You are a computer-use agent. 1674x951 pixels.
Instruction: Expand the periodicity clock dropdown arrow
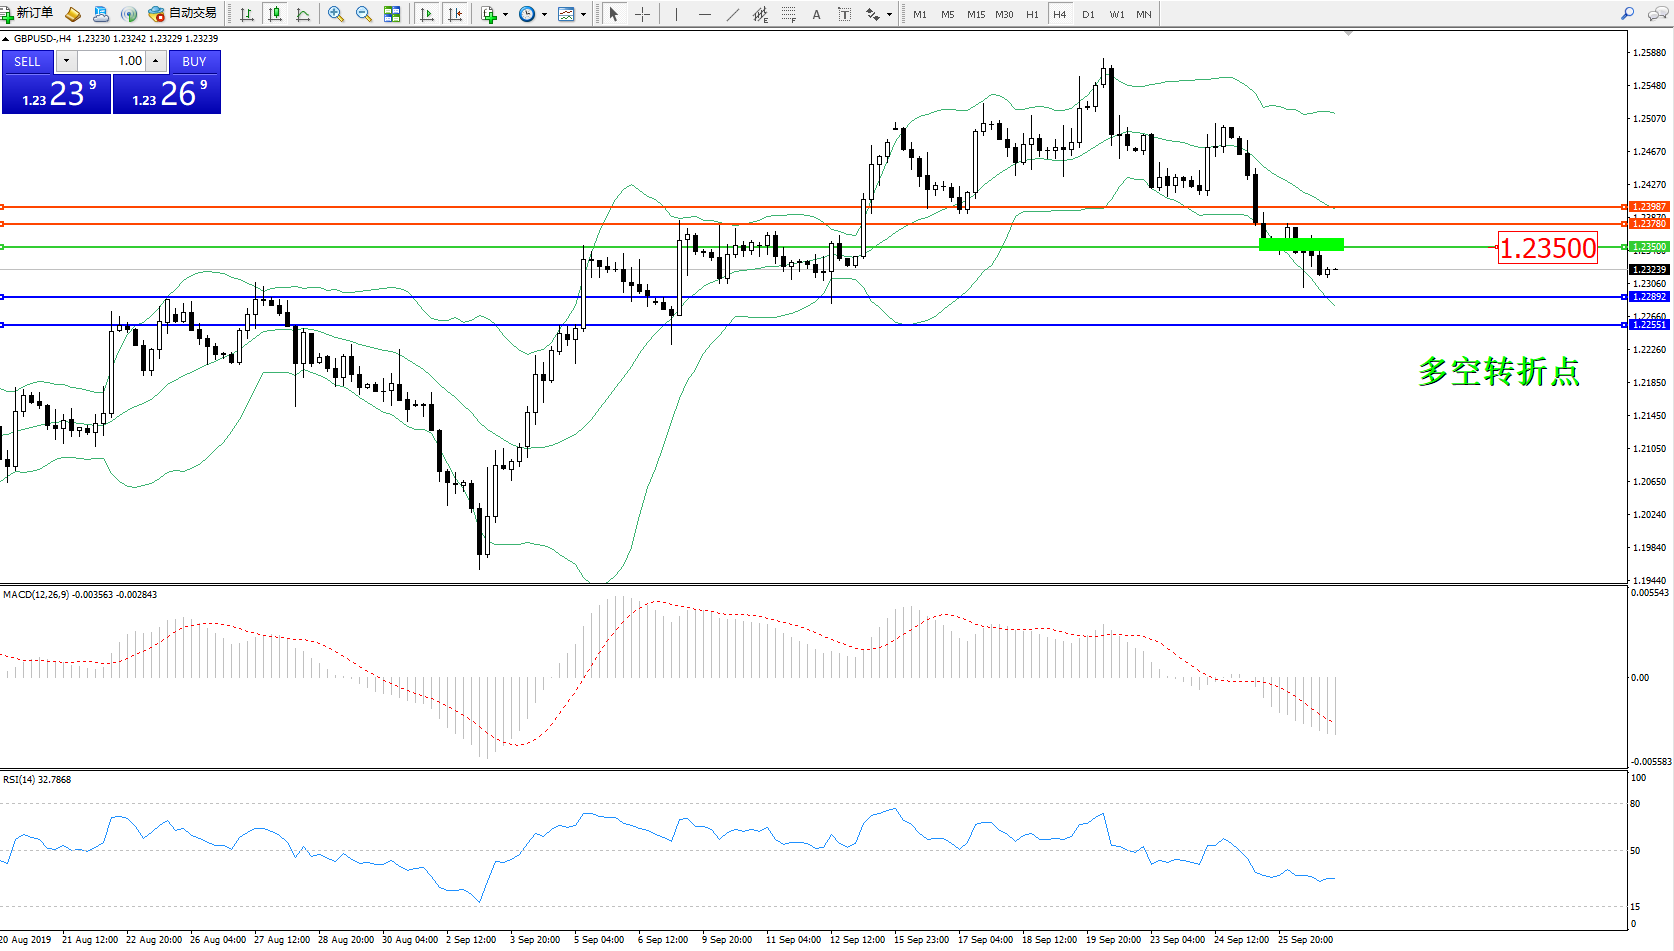click(x=544, y=15)
